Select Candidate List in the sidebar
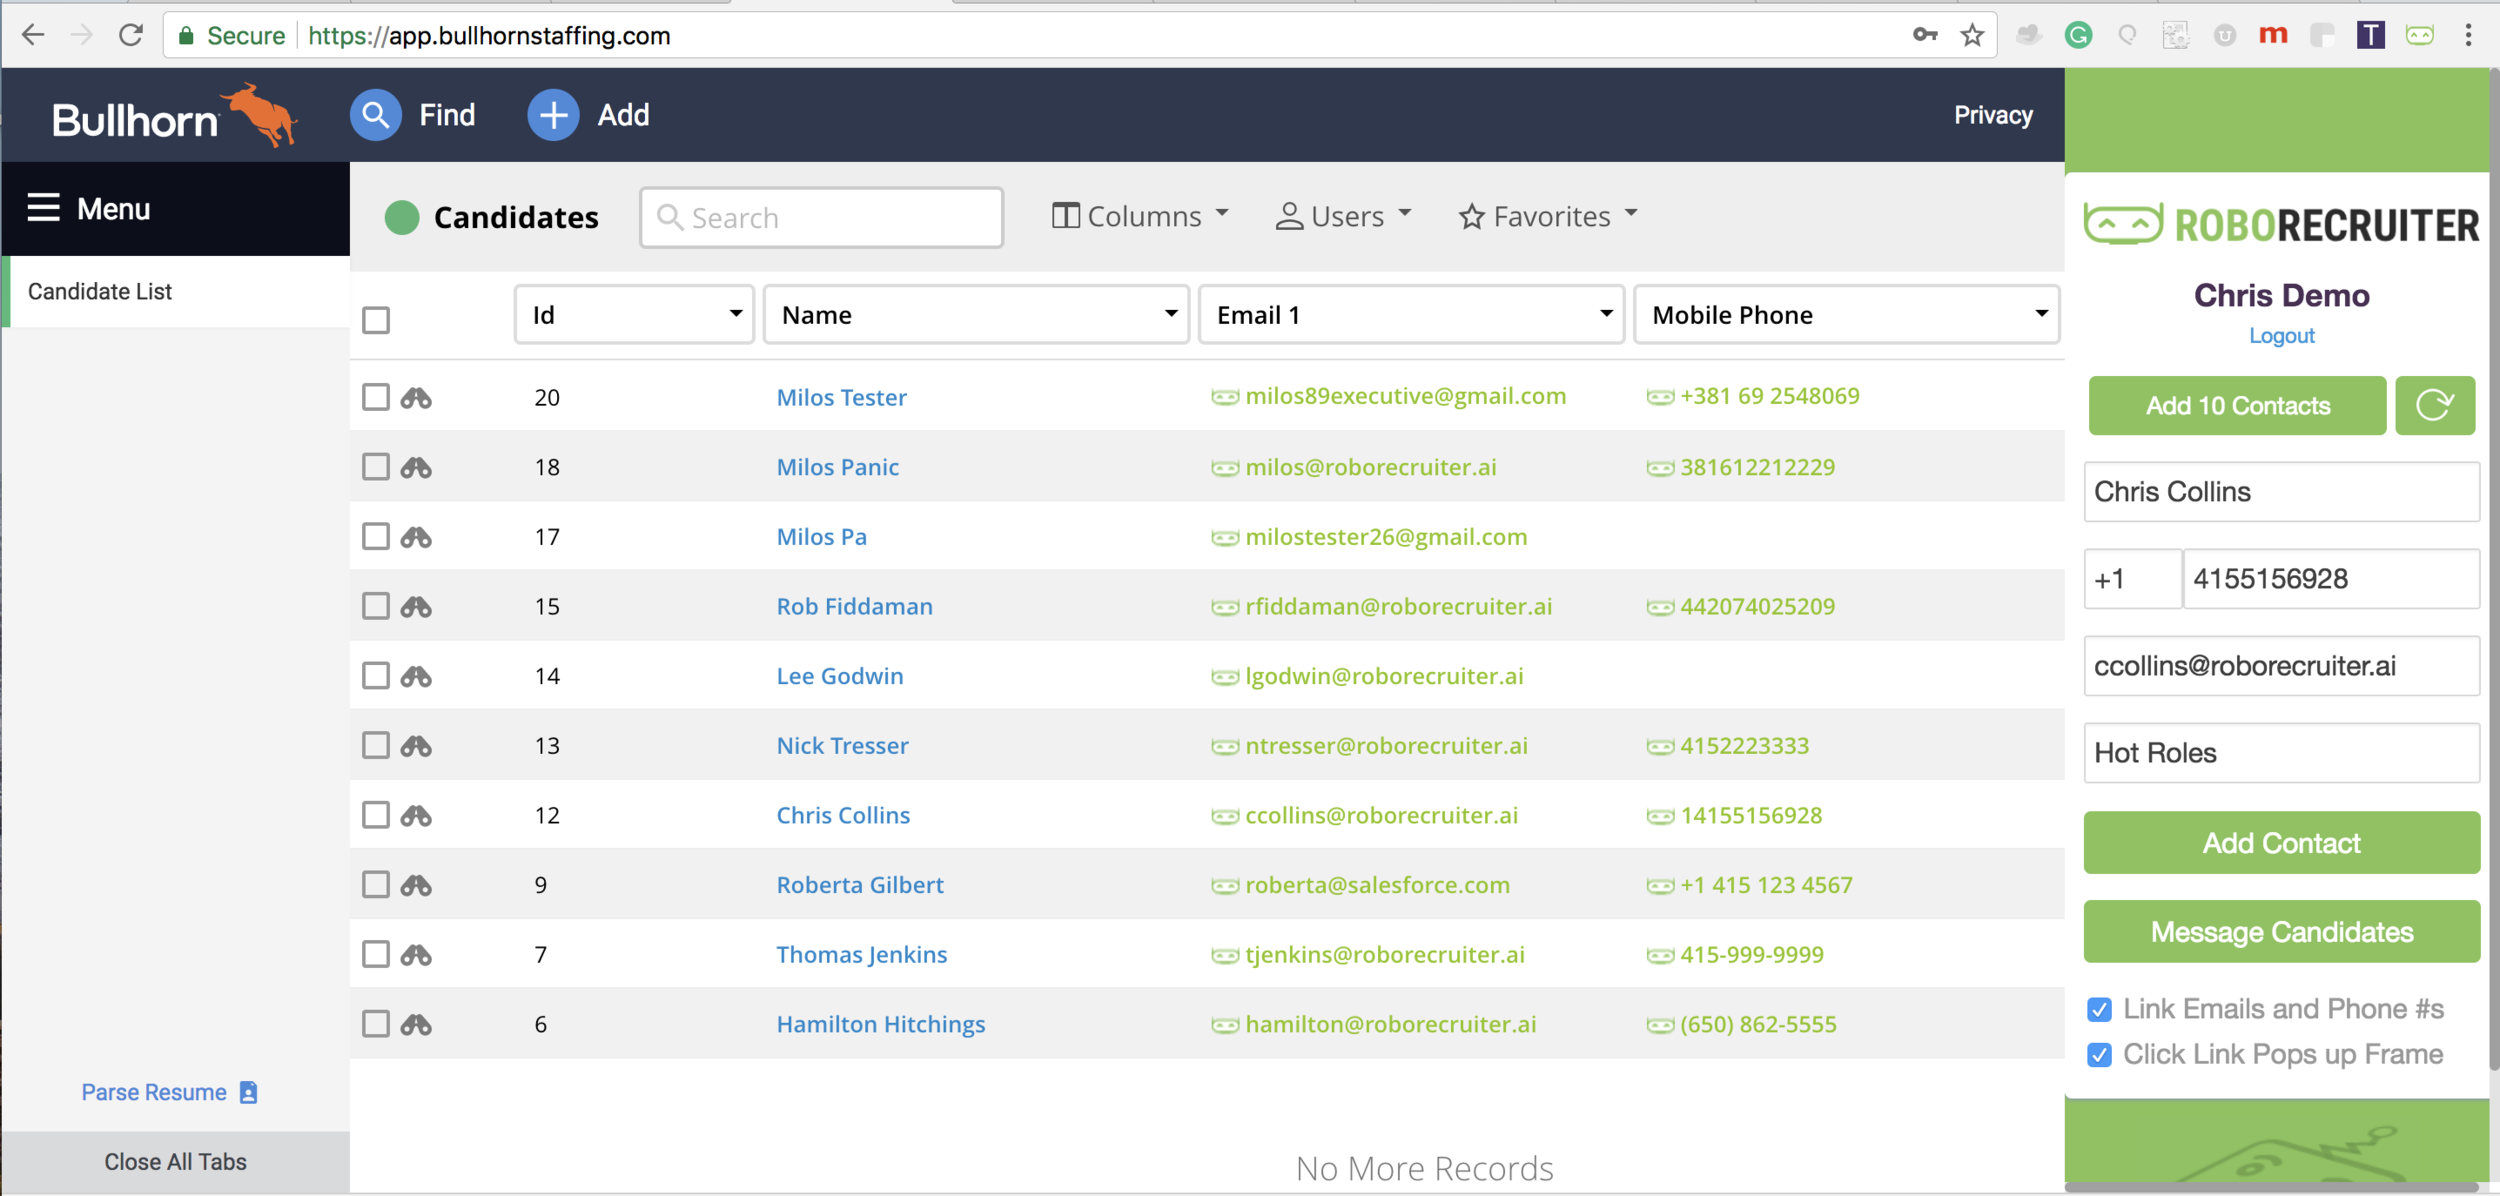 click(x=176, y=291)
